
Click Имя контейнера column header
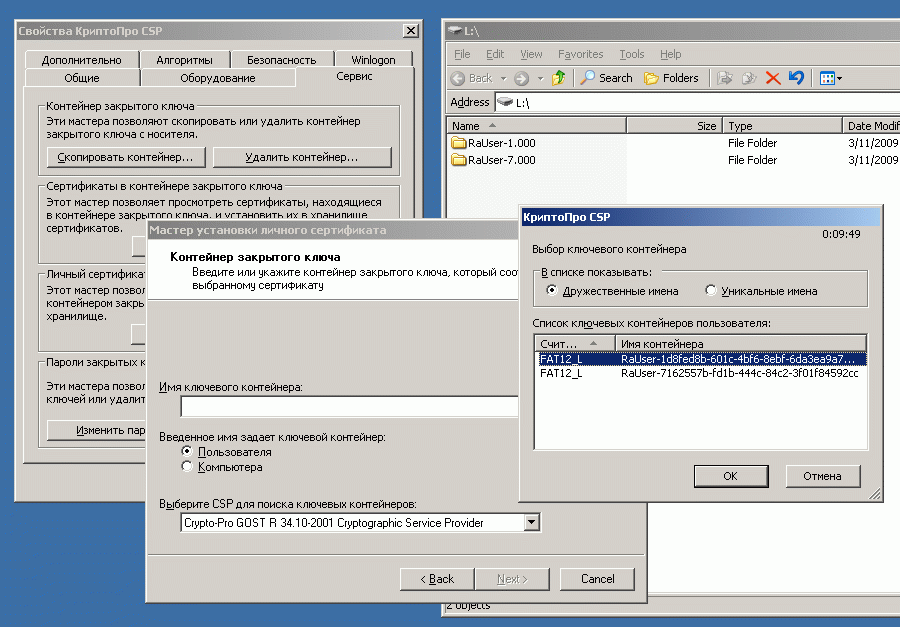tap(740, 343)
